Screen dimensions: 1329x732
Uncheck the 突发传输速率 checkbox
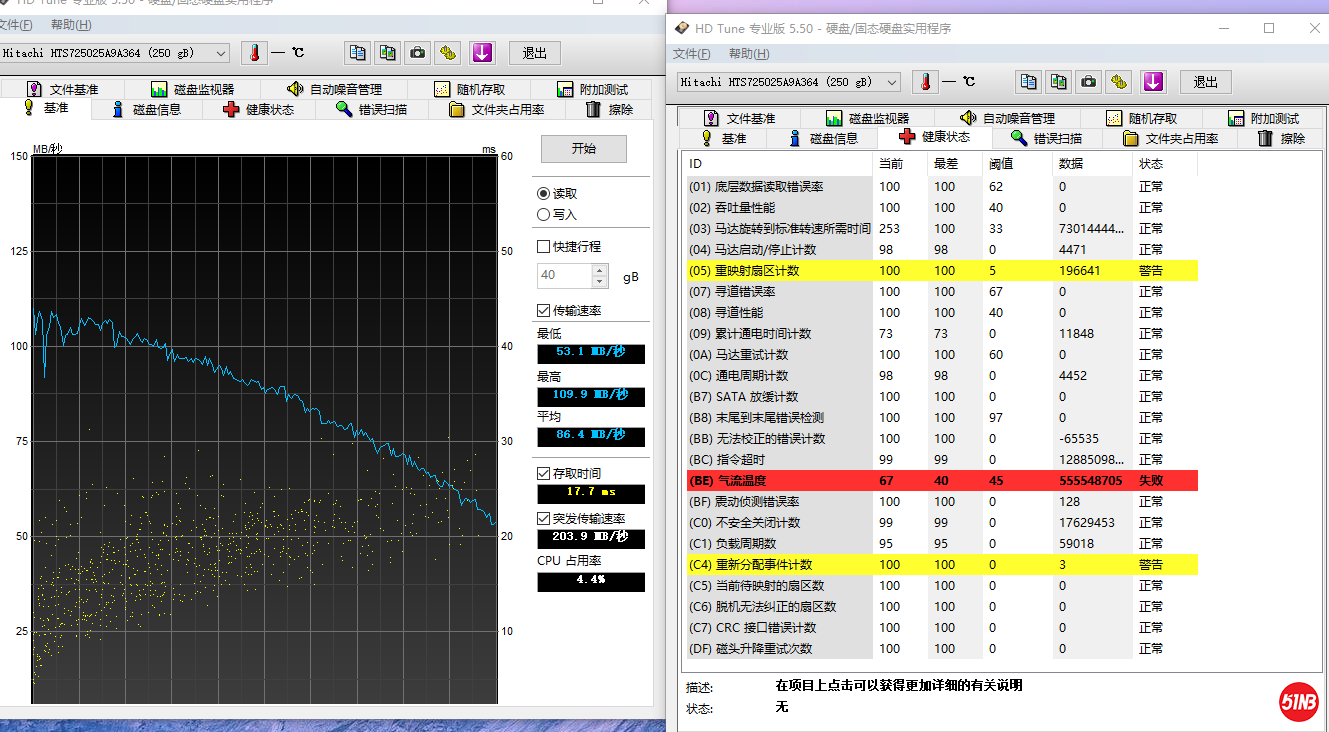point(543,518)
